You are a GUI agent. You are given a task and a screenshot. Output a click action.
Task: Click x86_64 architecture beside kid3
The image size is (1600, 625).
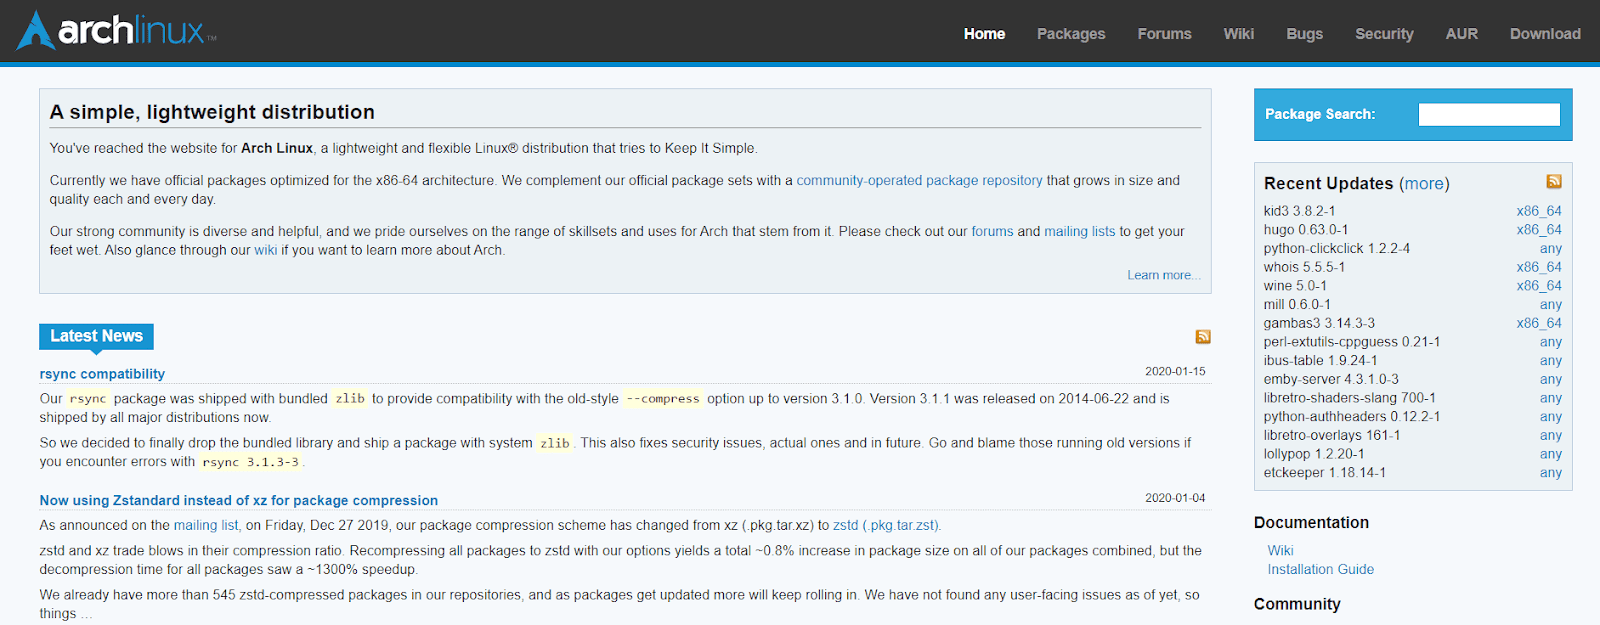(x=1539, y=211)
